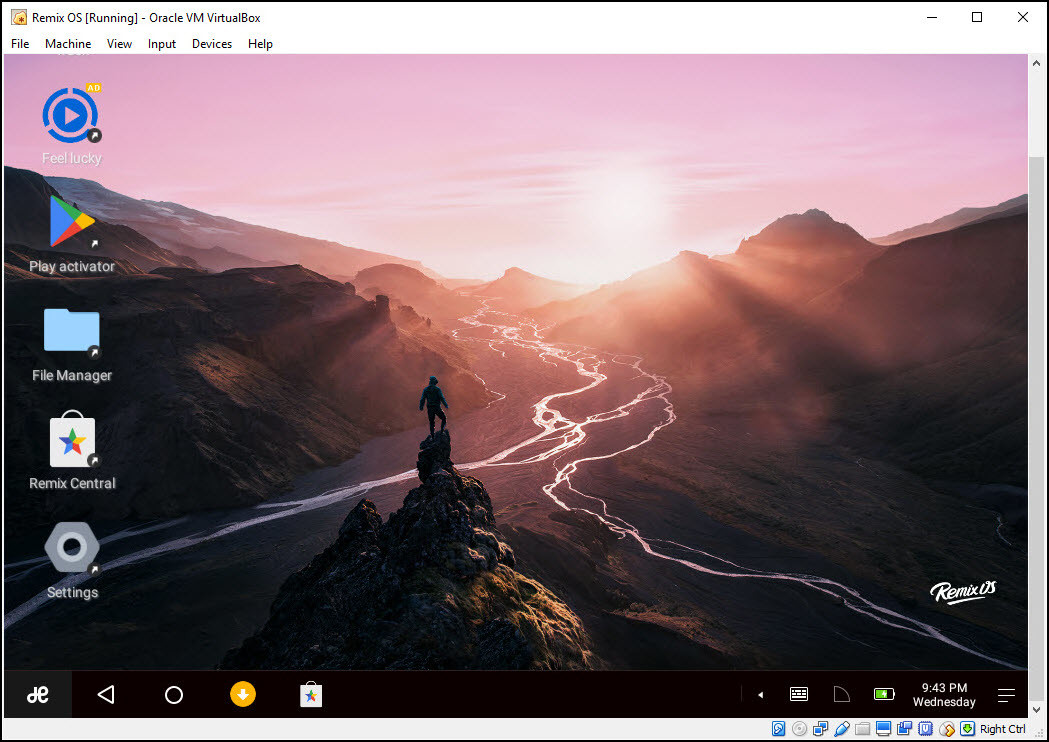Image resolution: width=1049 pixels, height=742 pixels.
Task: Open Settings from the desktop
Action: tap(72, 560)
